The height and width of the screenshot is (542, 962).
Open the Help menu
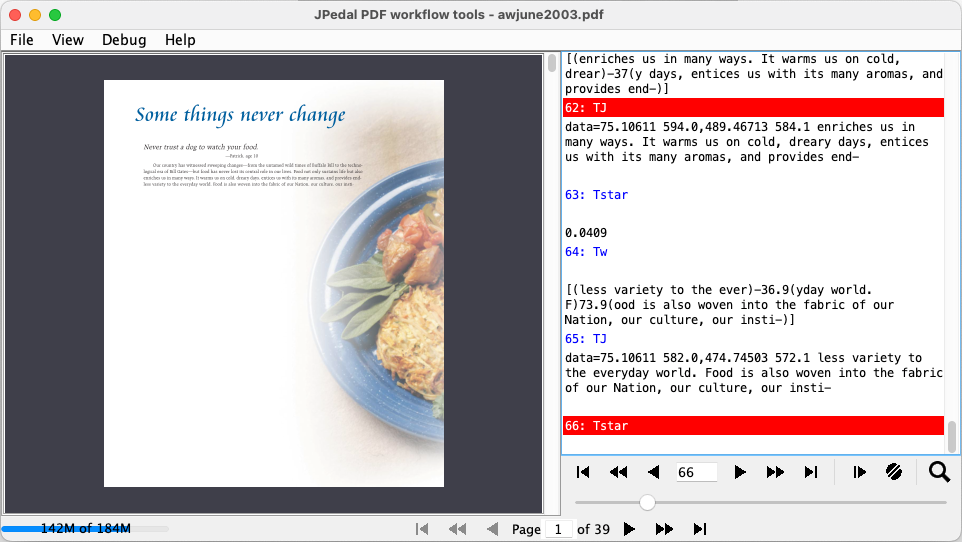pos(180,40)
